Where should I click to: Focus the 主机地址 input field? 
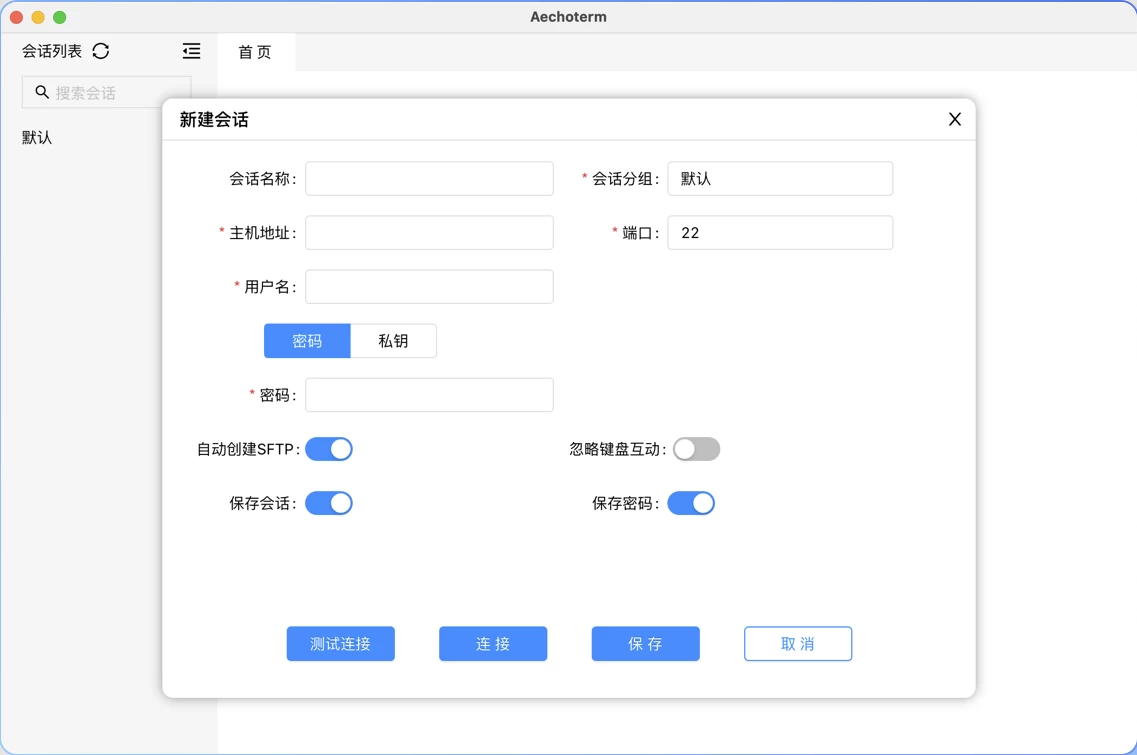click(x=429, y=233)
